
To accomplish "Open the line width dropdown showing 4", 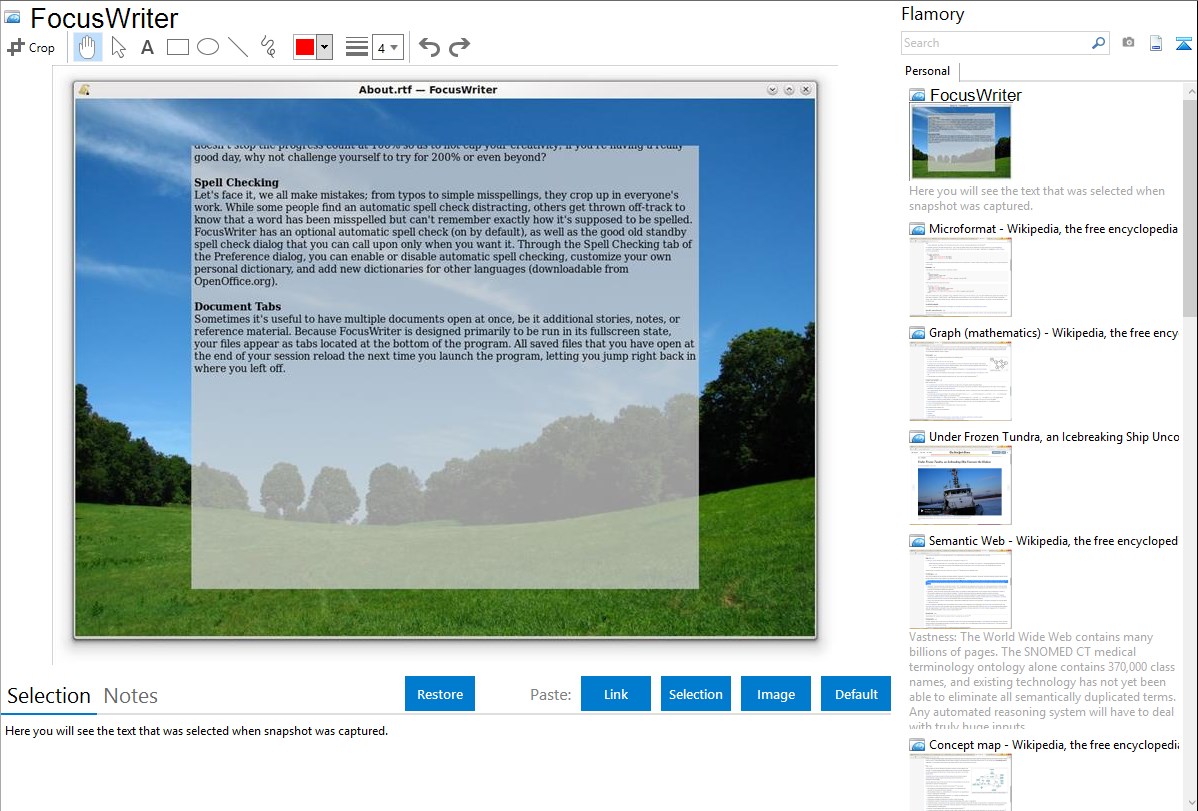I will [x=387, y=47].
